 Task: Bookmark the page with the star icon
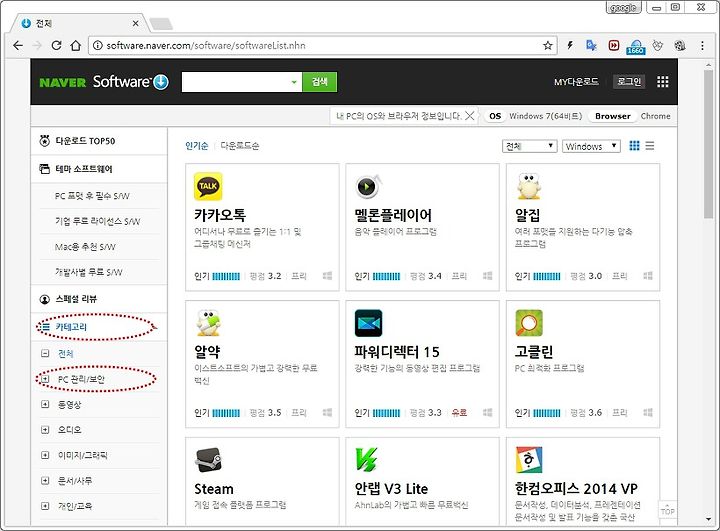(547, 45)
